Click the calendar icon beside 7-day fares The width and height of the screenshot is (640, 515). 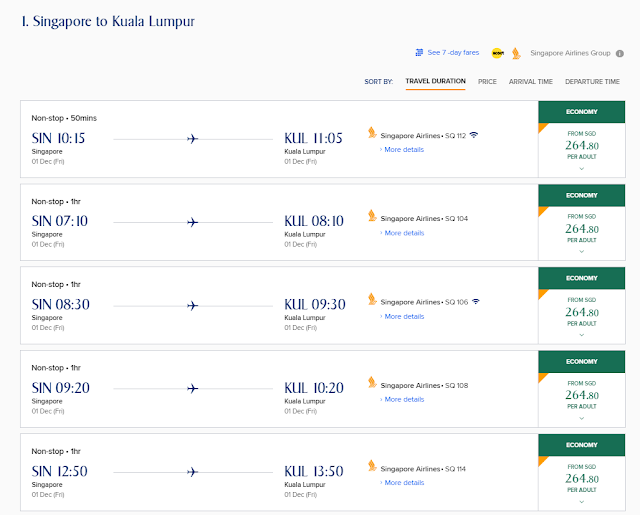pyautogui.click(x=419, y=53)
